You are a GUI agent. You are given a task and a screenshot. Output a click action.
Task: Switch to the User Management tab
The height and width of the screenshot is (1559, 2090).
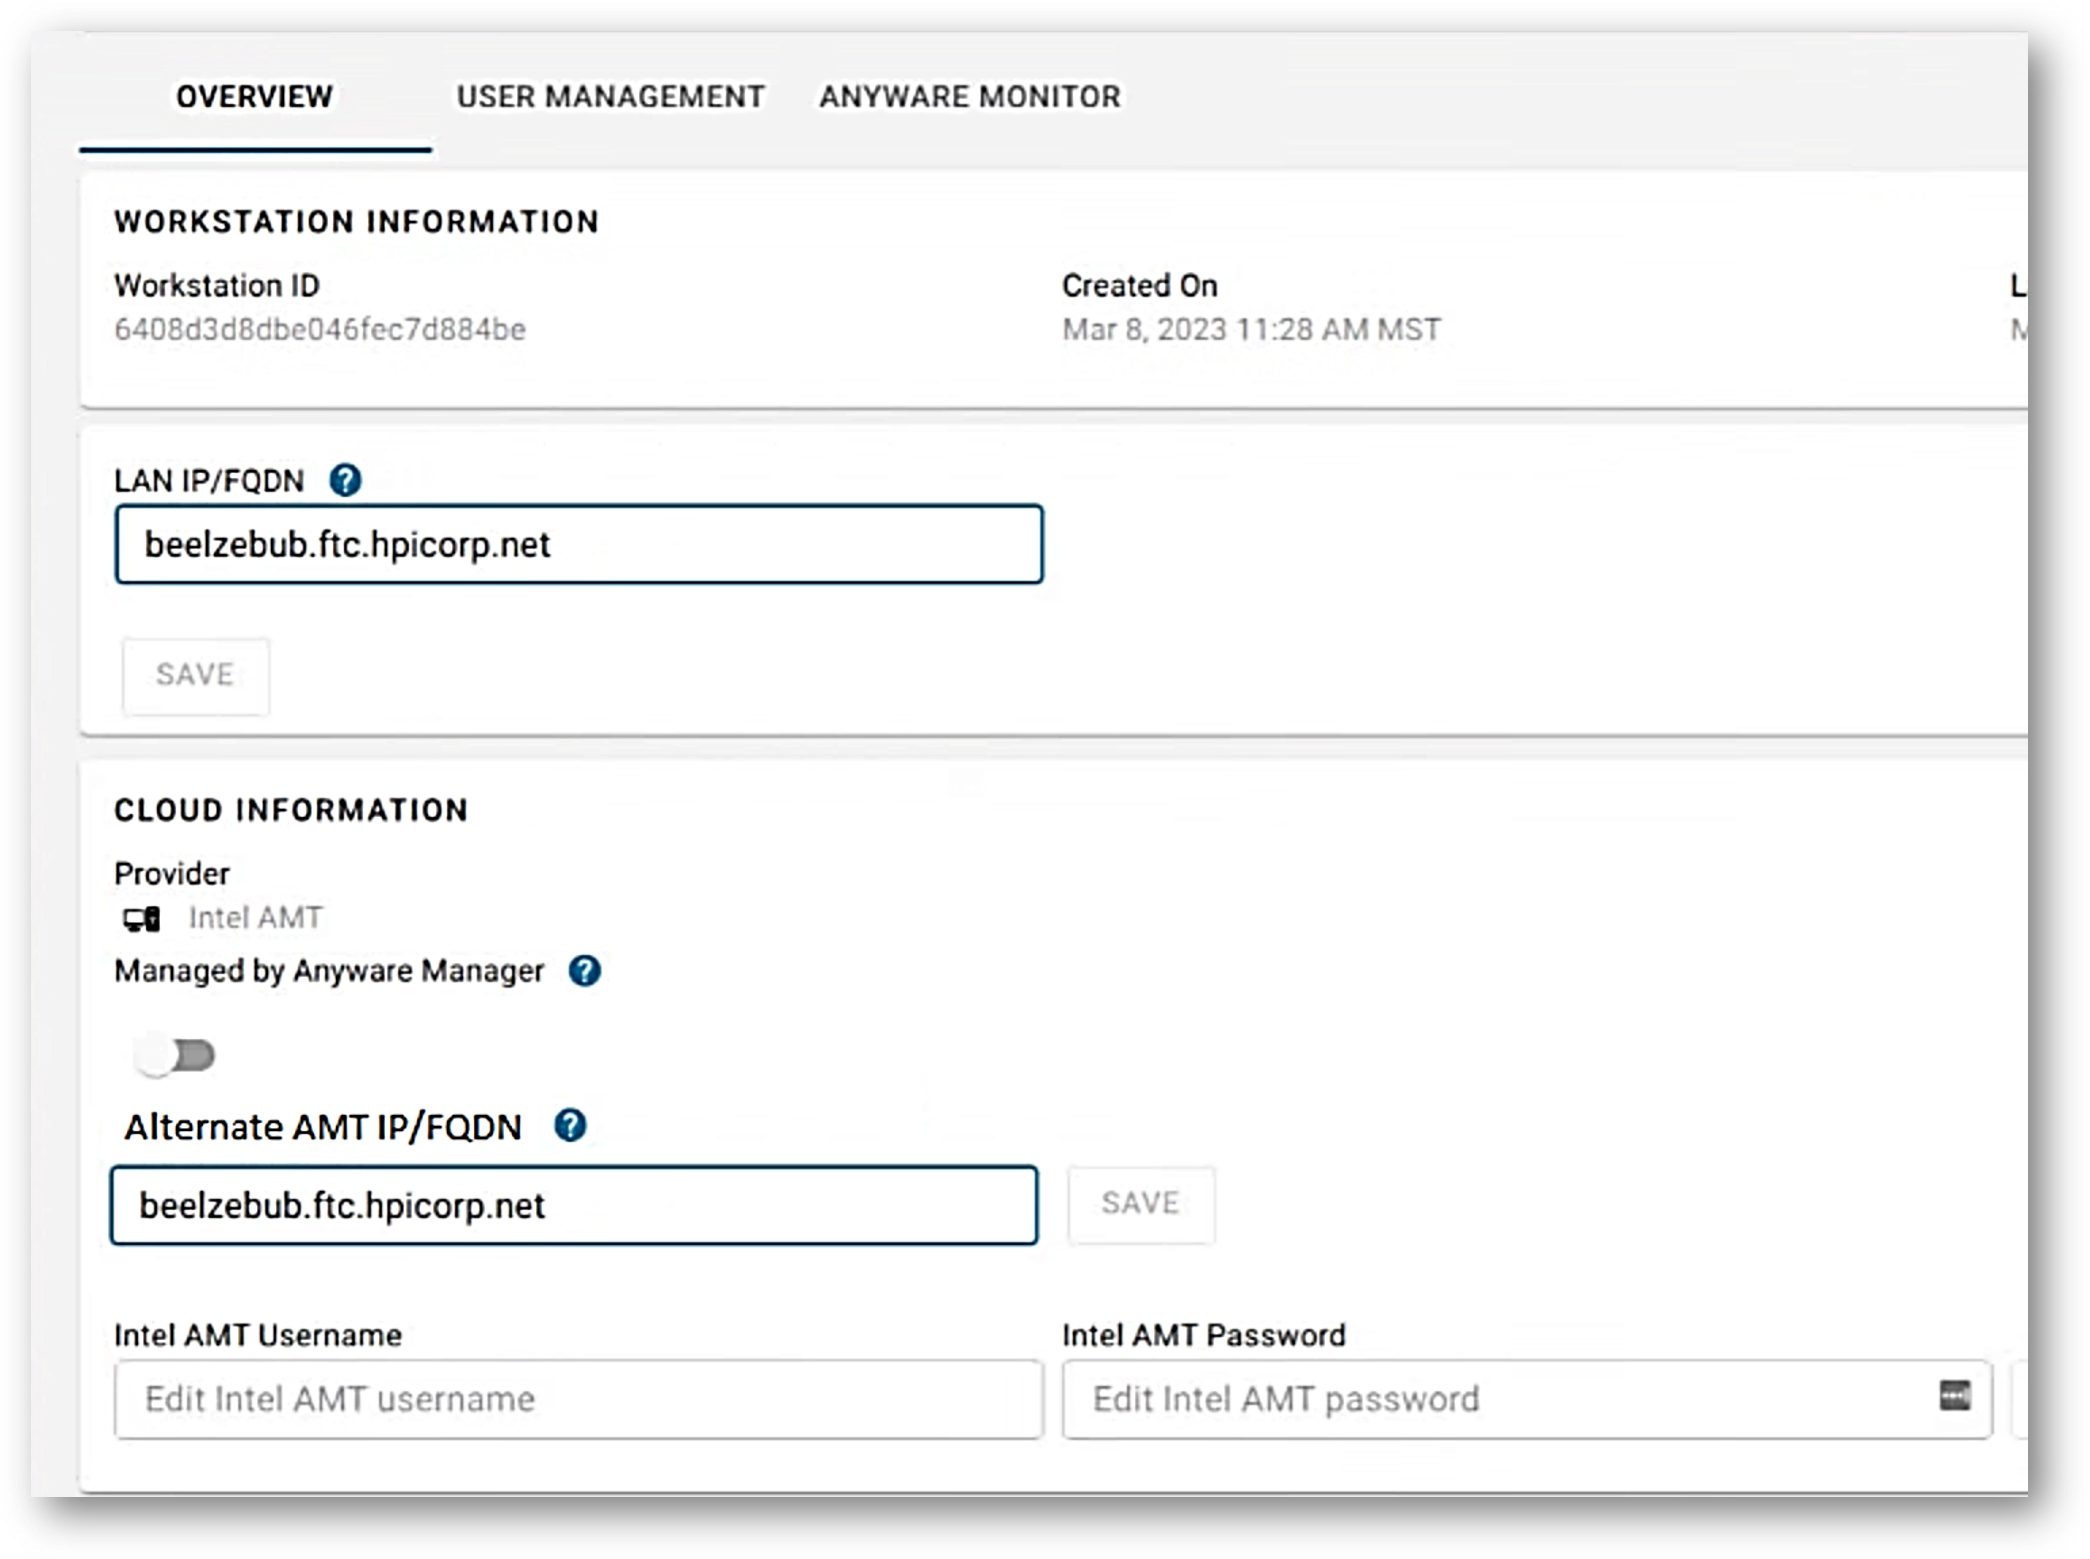click(x=610, y=96)
